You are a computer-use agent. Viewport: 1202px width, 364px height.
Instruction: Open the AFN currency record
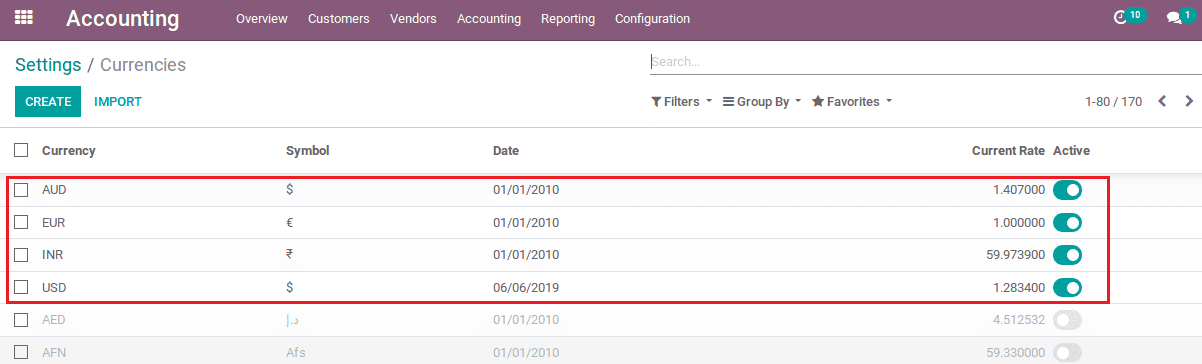(54, 352)
